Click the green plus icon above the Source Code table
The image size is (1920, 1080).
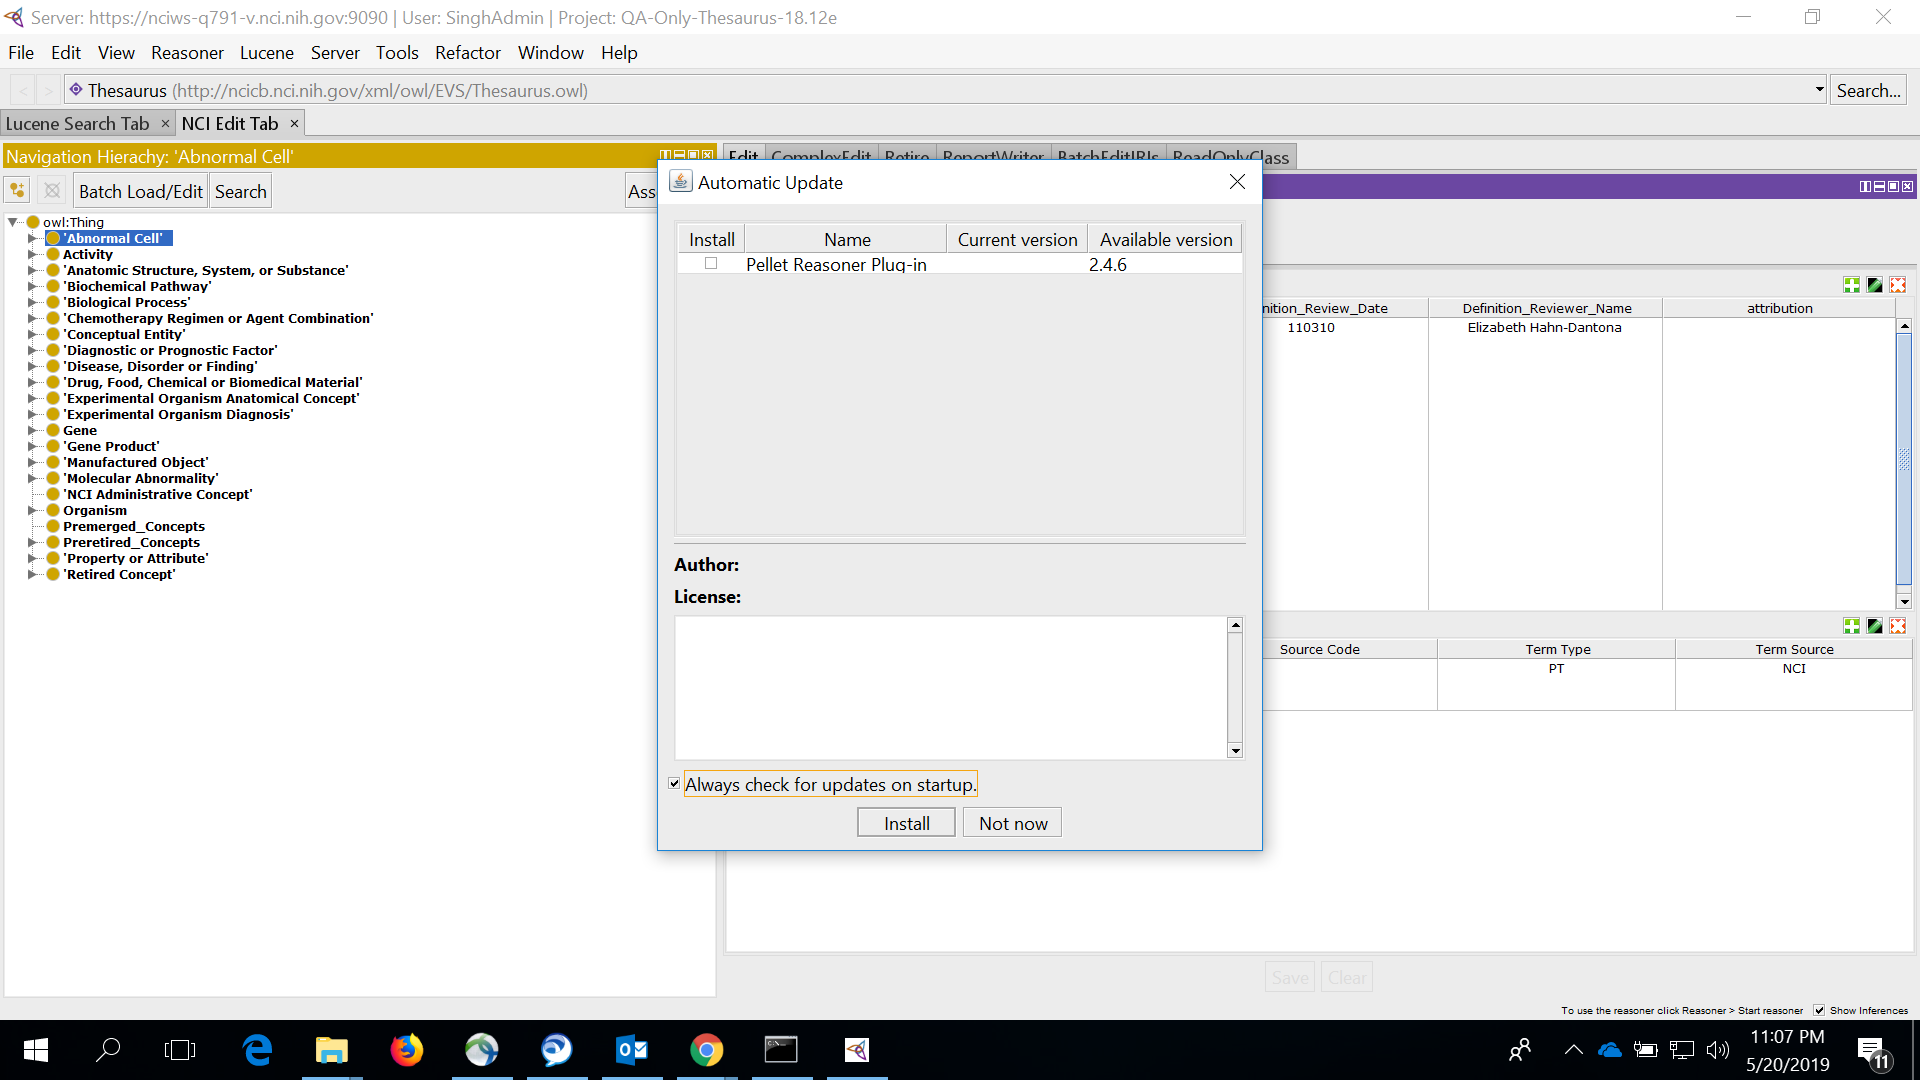coord(1852,626)
